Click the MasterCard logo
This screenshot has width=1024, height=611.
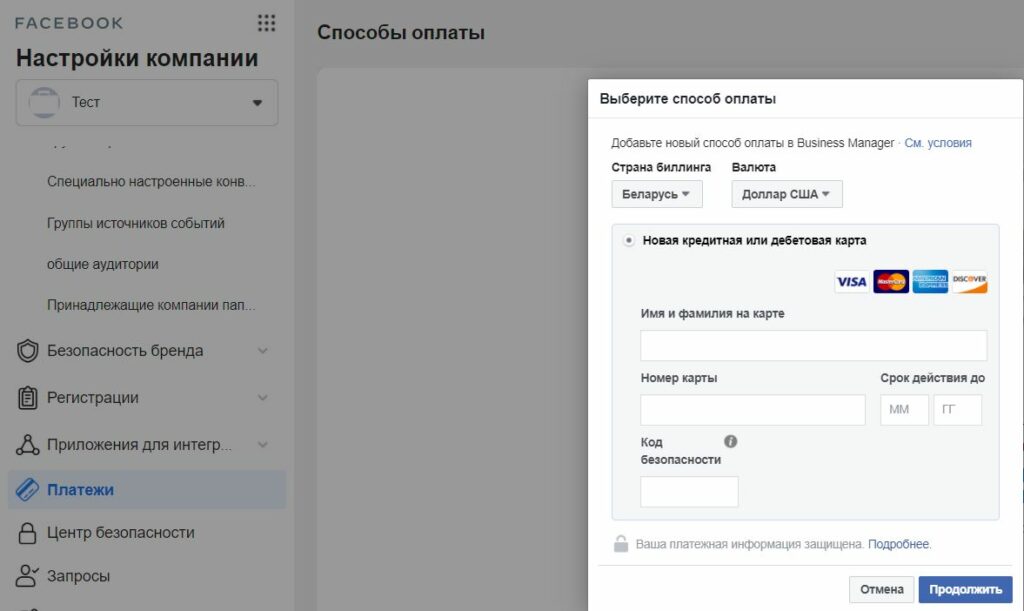click(891, 281)
